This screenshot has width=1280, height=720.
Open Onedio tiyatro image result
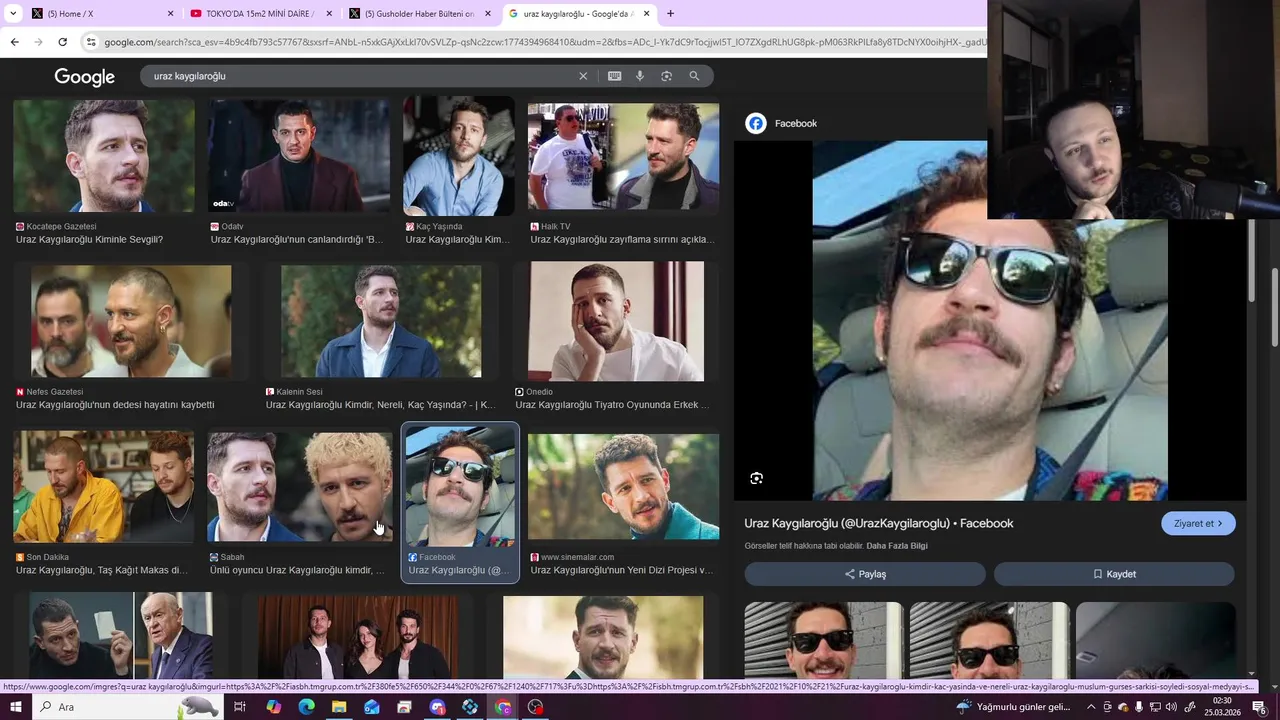(x=616, y=322)
